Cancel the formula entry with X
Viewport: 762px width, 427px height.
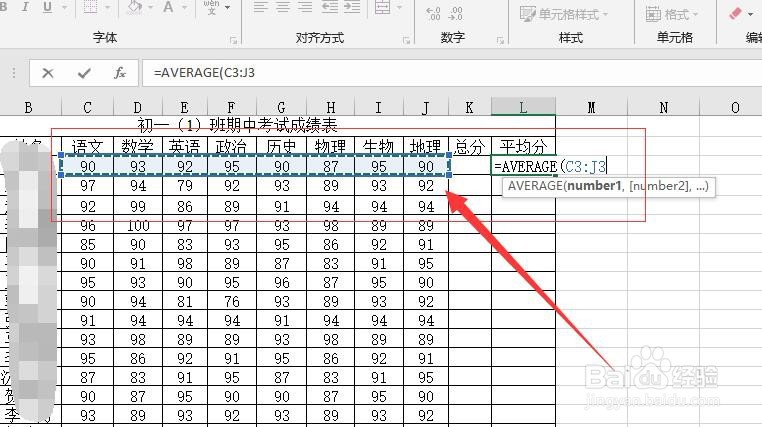[x=48, y=73]
